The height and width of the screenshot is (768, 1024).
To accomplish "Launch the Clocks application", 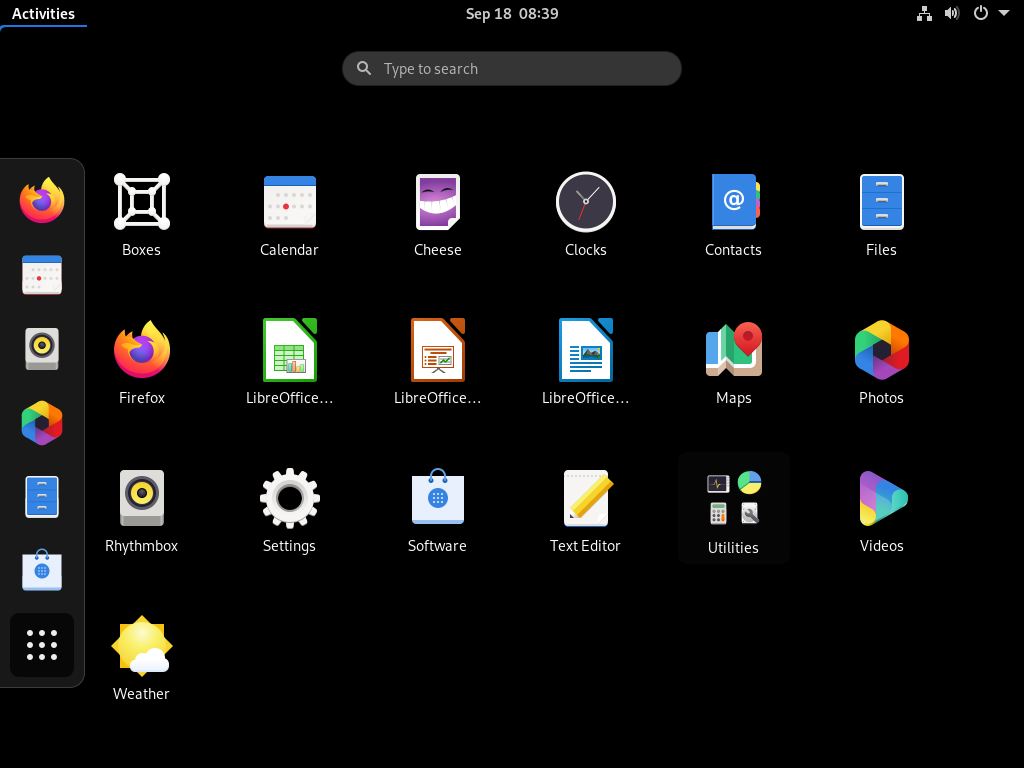I will pyautogui.click(x=586, y=214).
